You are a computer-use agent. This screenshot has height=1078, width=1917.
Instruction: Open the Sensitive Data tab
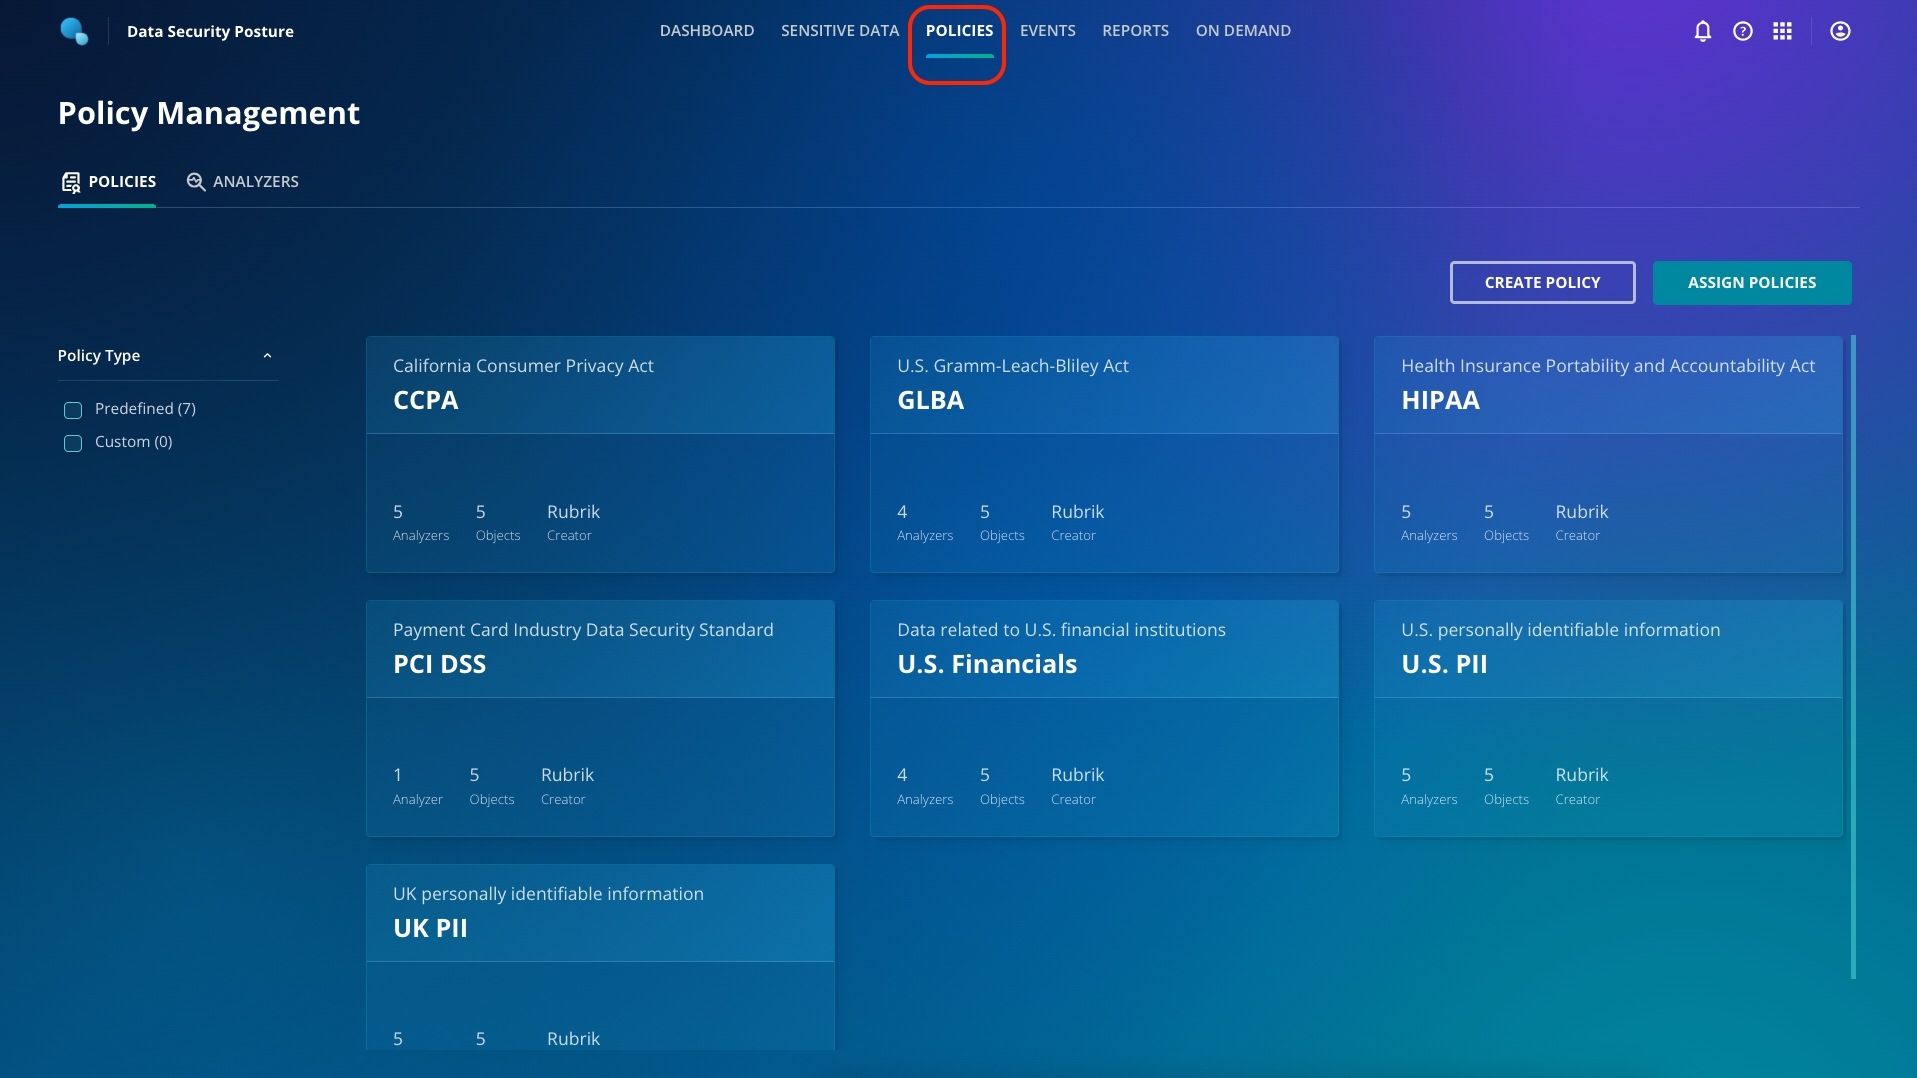(x=839, y=31)
